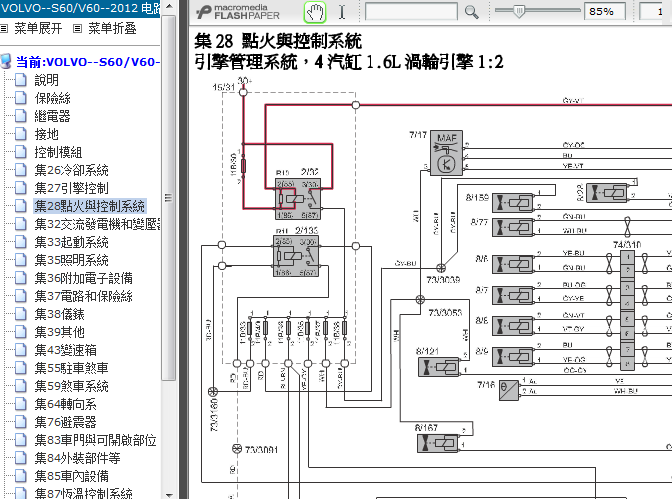Click the expand icon beside 菜单展开

(4, 29)
